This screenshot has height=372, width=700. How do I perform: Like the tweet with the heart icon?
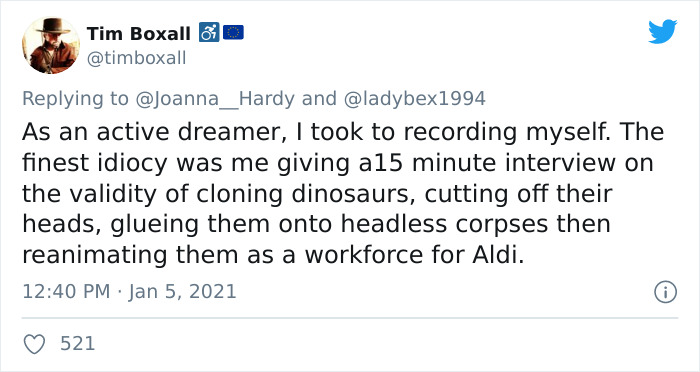point(34,344)
